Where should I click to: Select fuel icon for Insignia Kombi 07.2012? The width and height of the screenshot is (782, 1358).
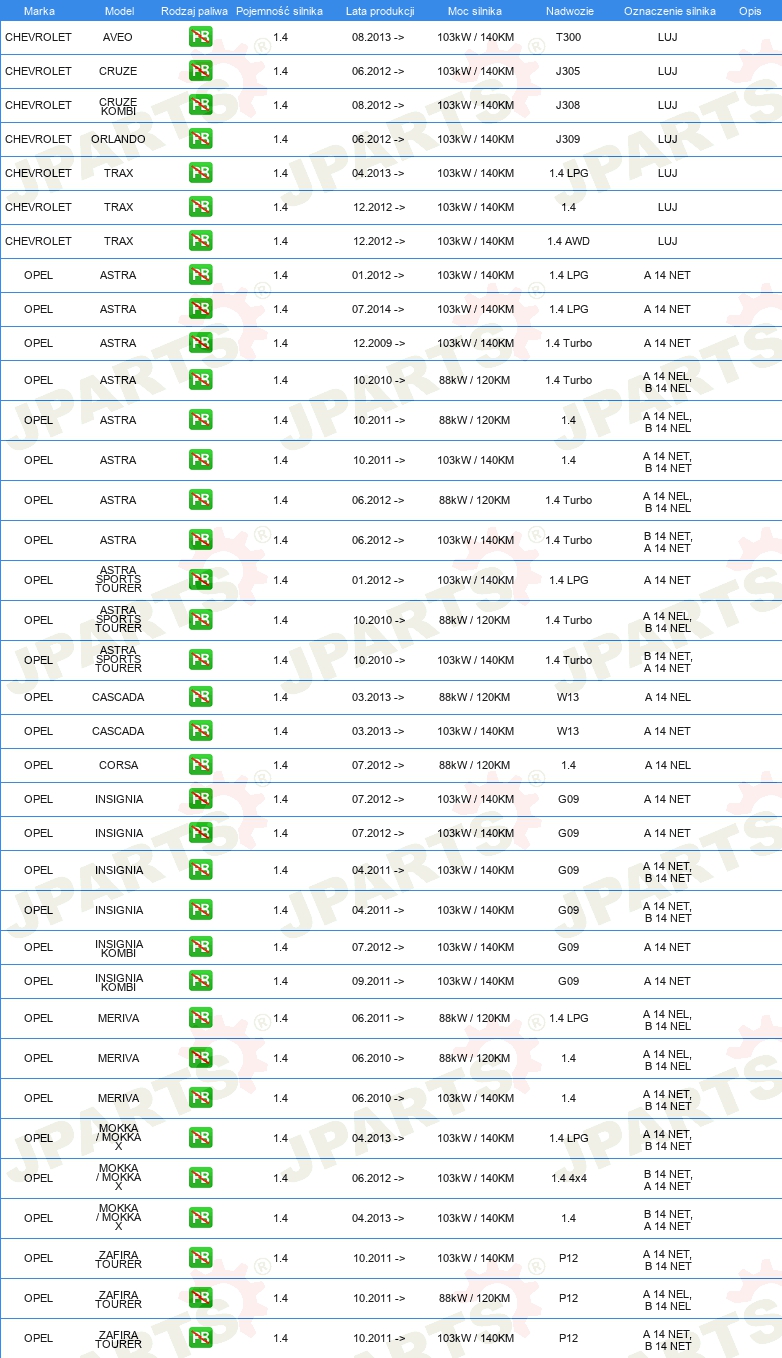pyautogui.click(x=200, y=947)
